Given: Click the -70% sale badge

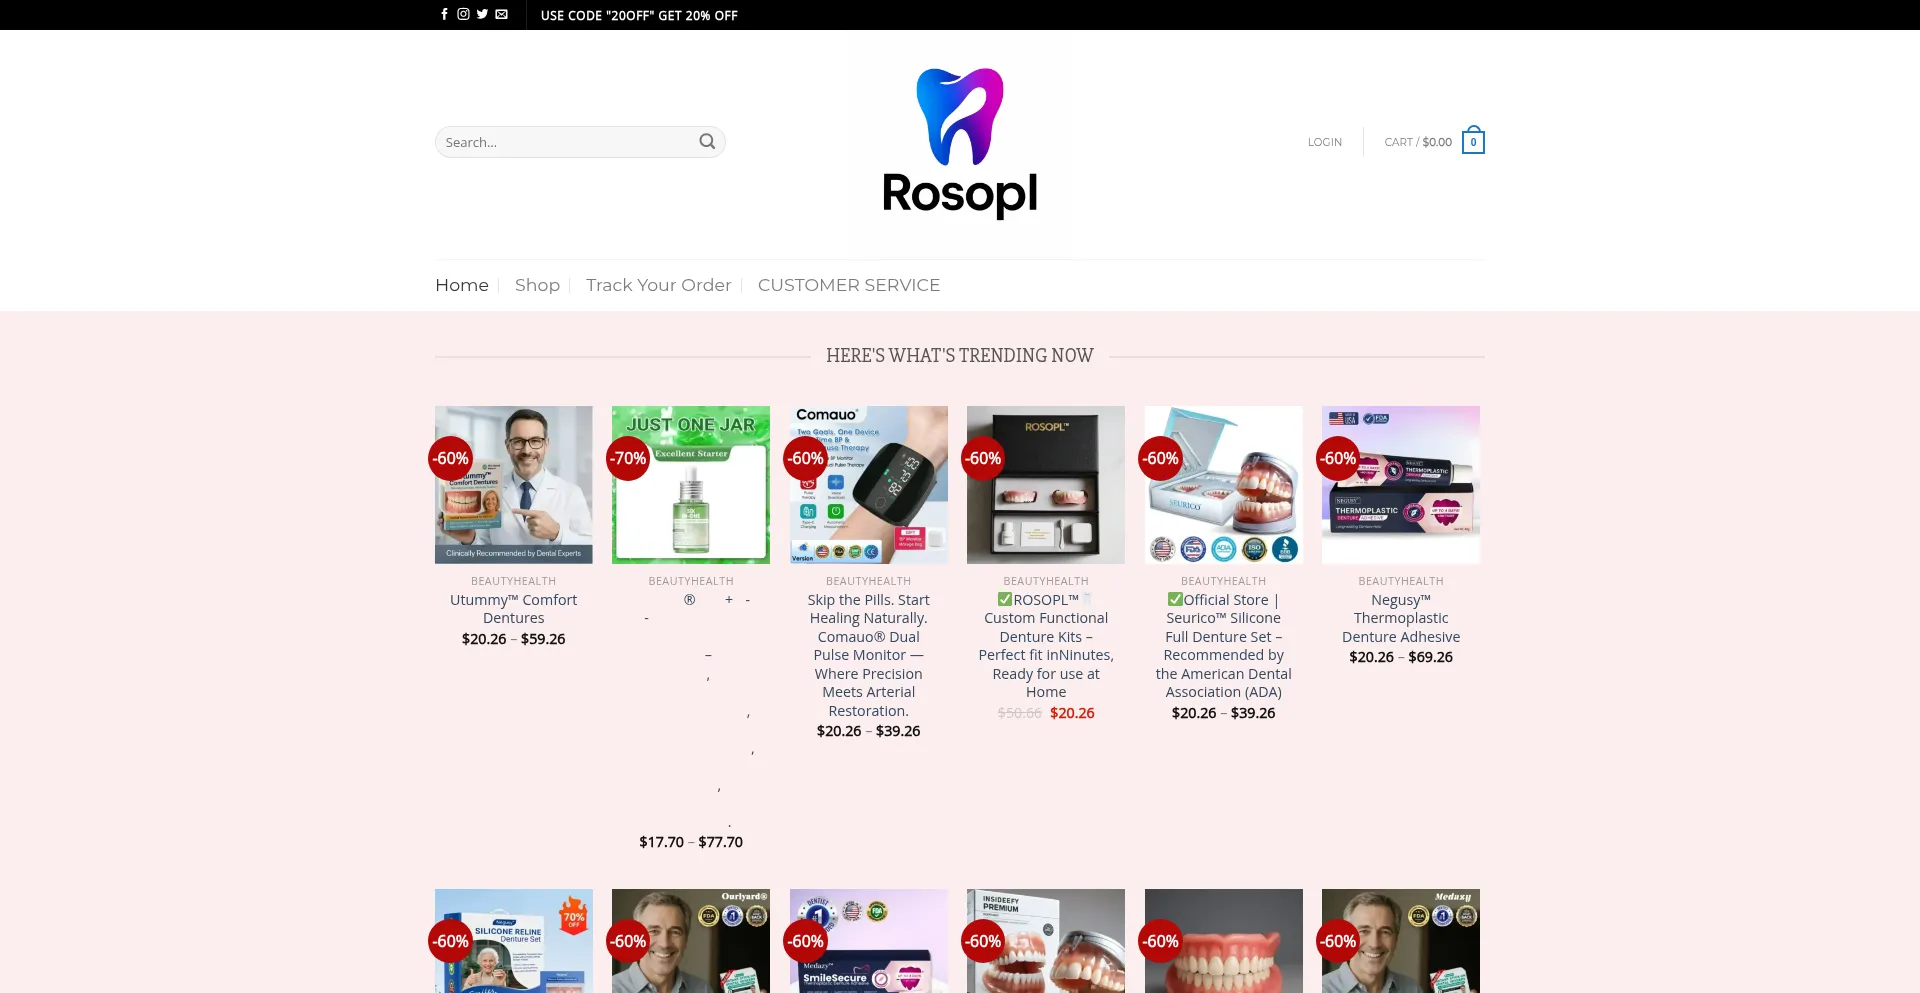Looking at the screenshot, I should 629,458.
